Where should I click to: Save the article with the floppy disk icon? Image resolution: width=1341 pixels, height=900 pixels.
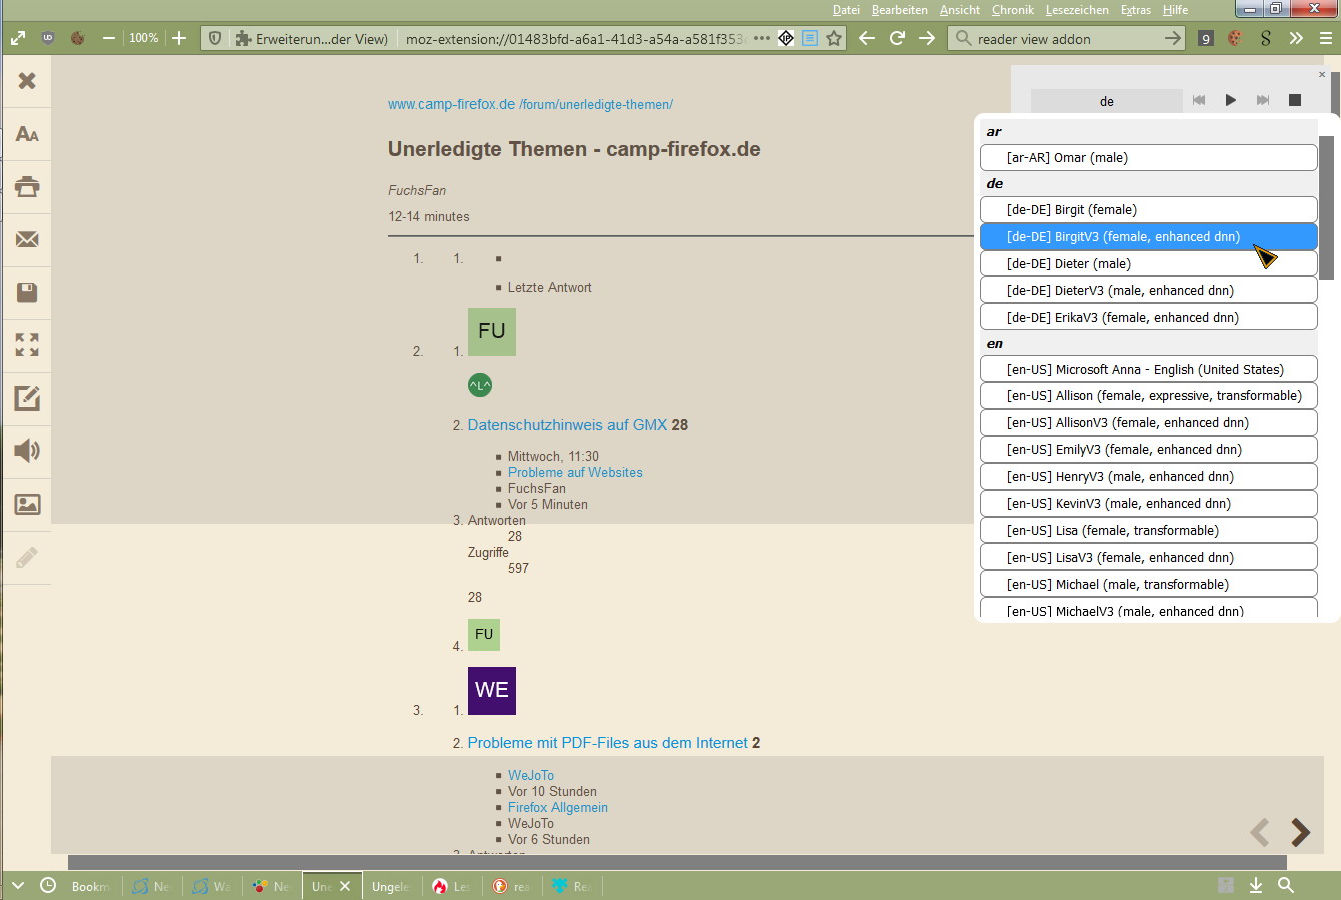tap(27, 292)
